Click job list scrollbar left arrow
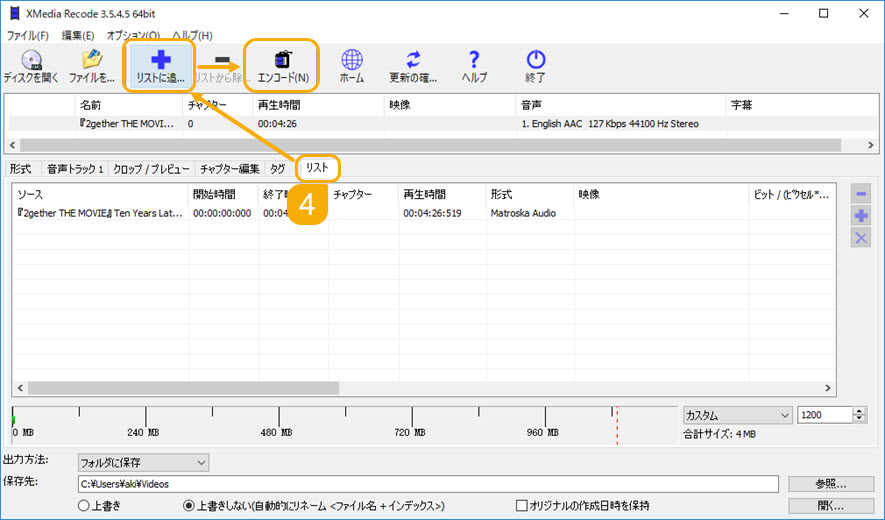The width and height of the screenshot is (885, 520). (x=20, y=388)
